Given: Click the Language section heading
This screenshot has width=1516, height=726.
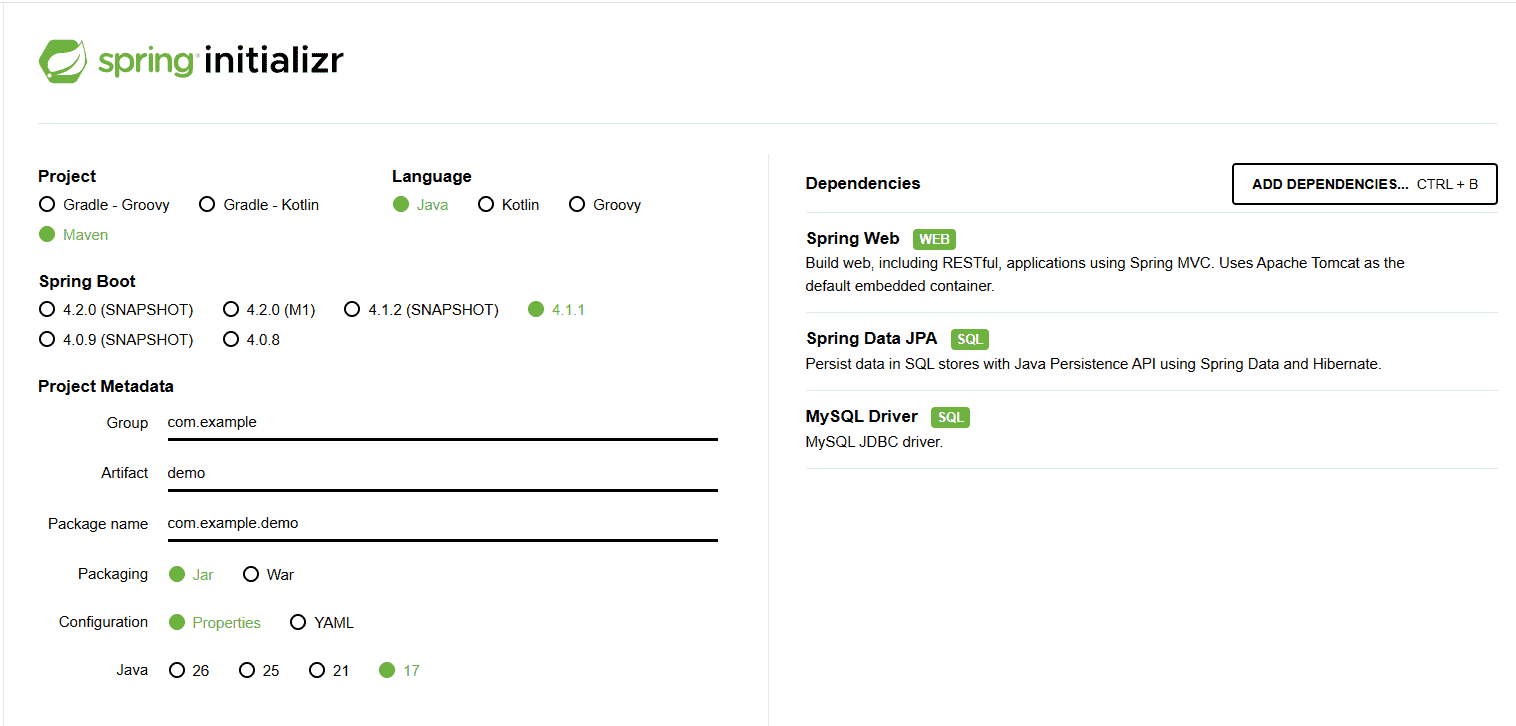Looking at the screenshot, I should tap(432, 177).
